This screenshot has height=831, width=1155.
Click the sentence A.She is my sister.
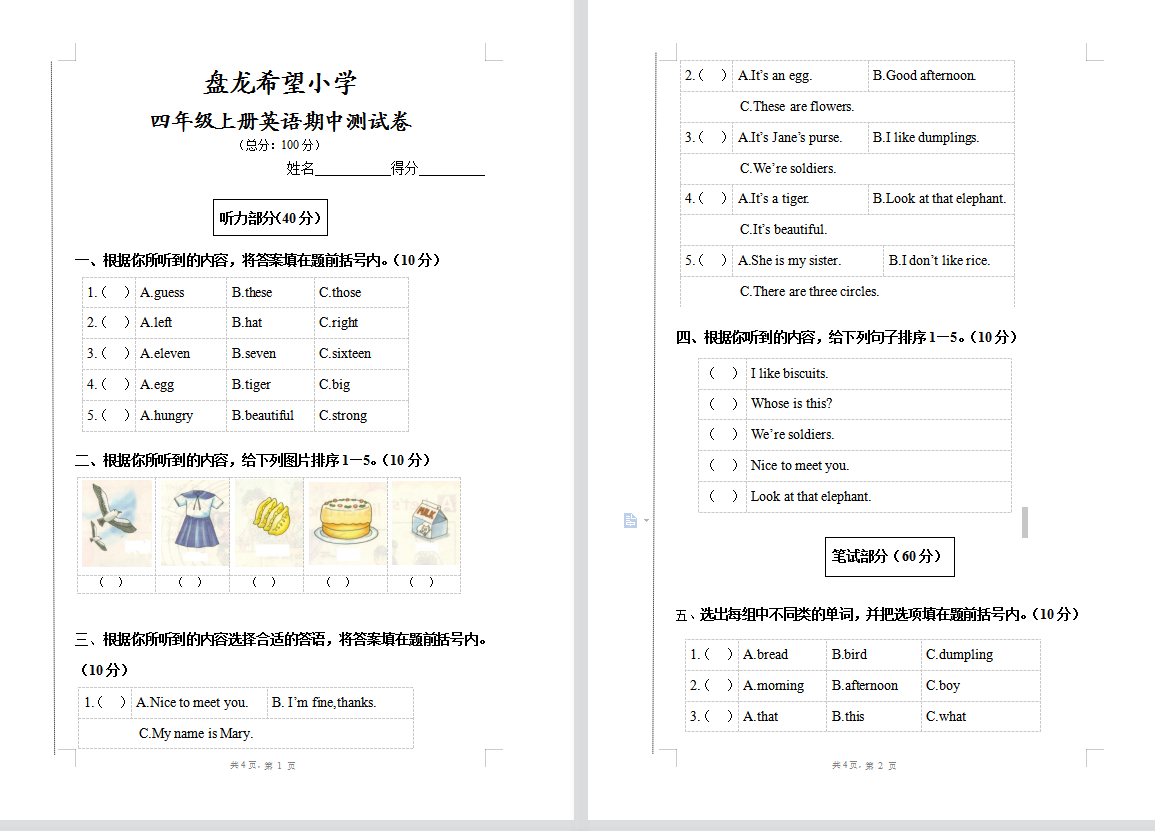[x=790, y=261]
